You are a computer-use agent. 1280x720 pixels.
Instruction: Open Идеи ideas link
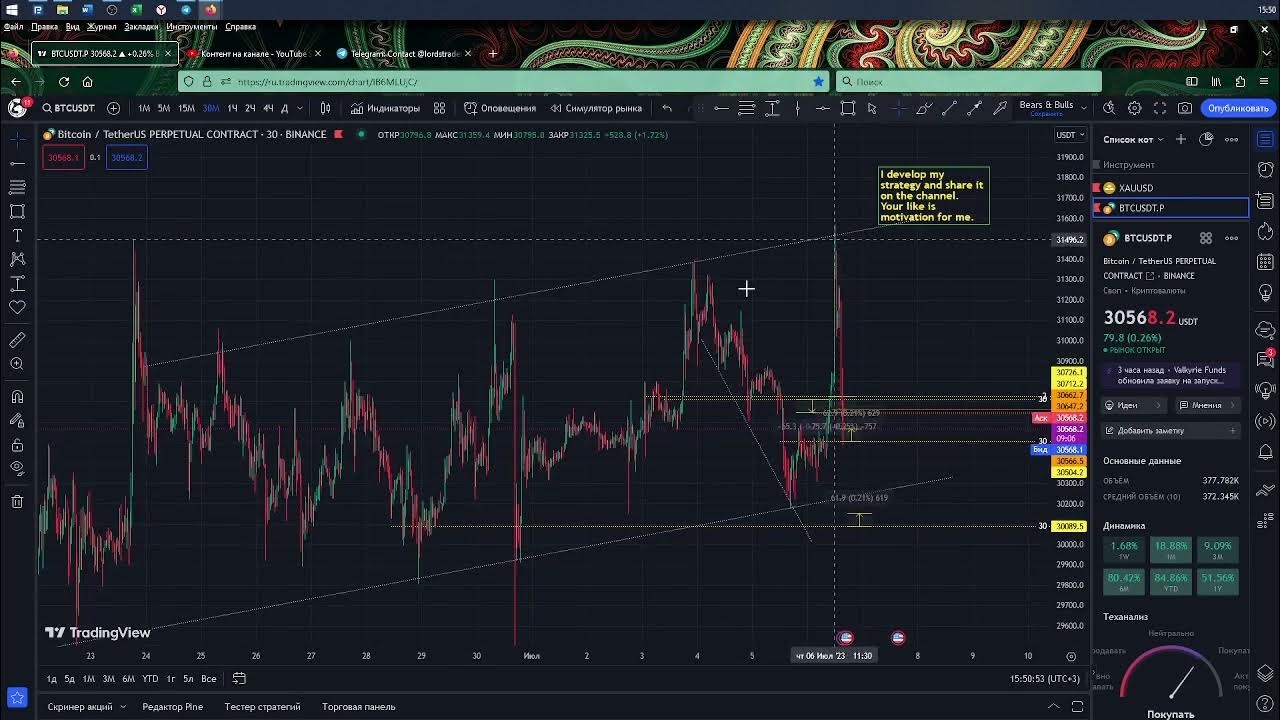[1133, 405]
